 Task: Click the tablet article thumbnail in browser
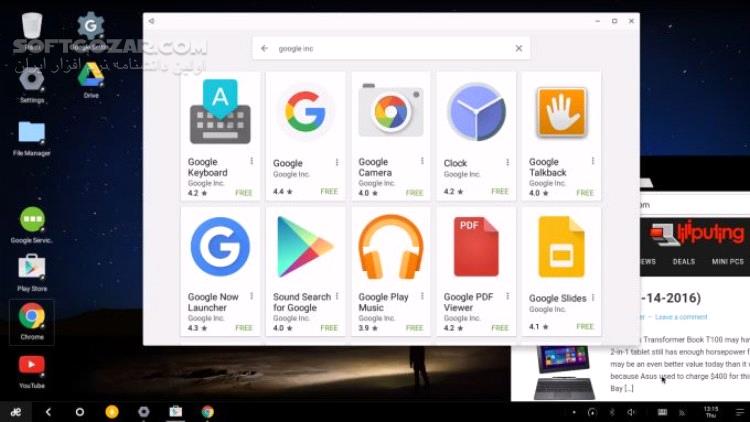(x=564, y=373)
